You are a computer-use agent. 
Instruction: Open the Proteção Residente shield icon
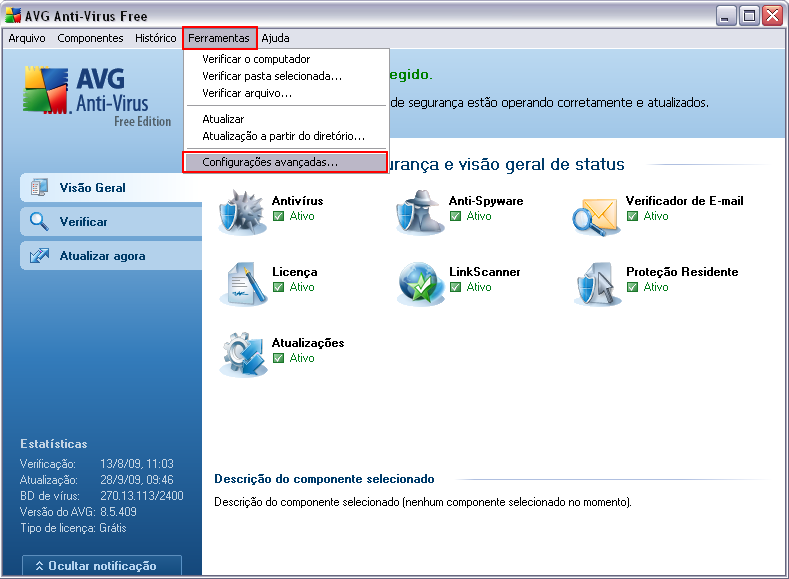(598, 284)
